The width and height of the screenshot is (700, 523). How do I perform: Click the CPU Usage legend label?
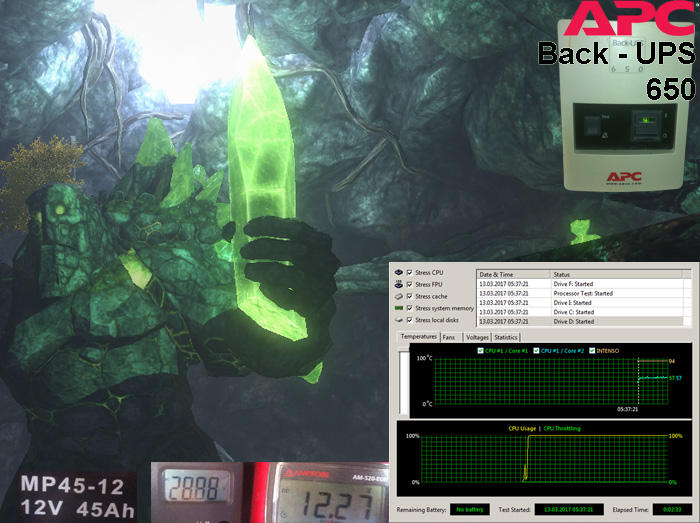tap(522, 428)
